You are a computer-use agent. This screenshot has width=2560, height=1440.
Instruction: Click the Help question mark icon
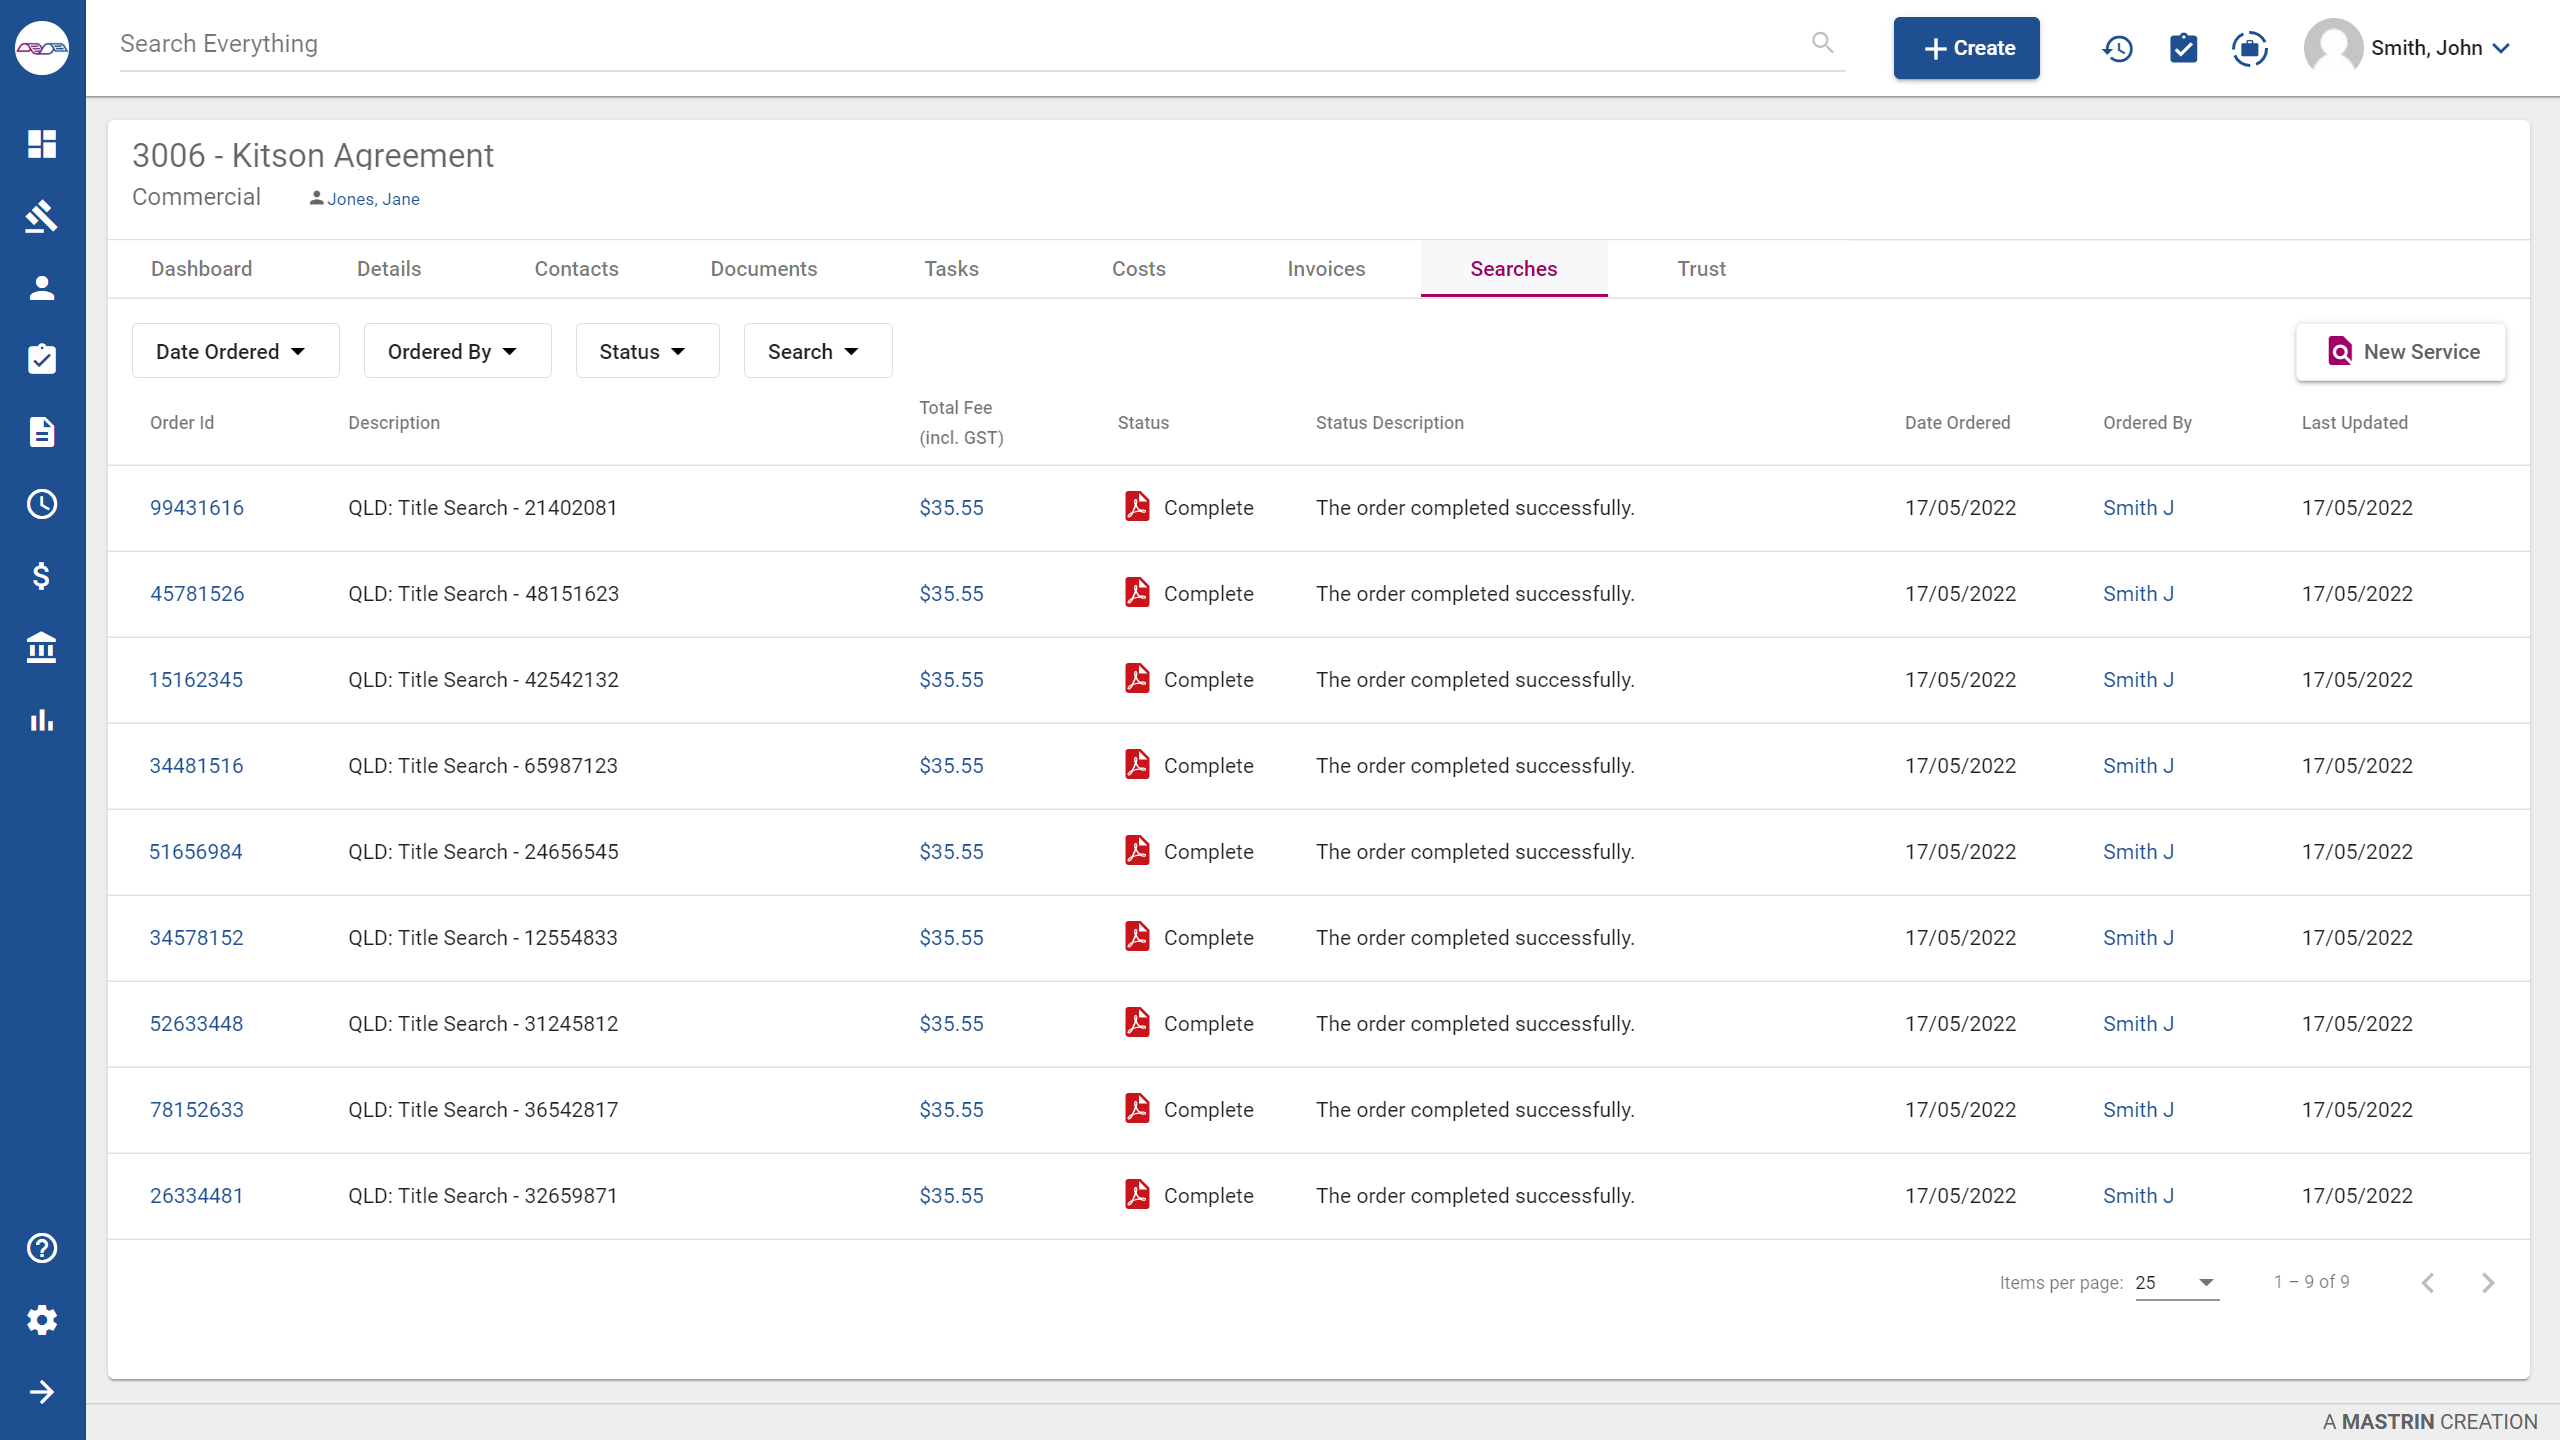point(42,1248)
